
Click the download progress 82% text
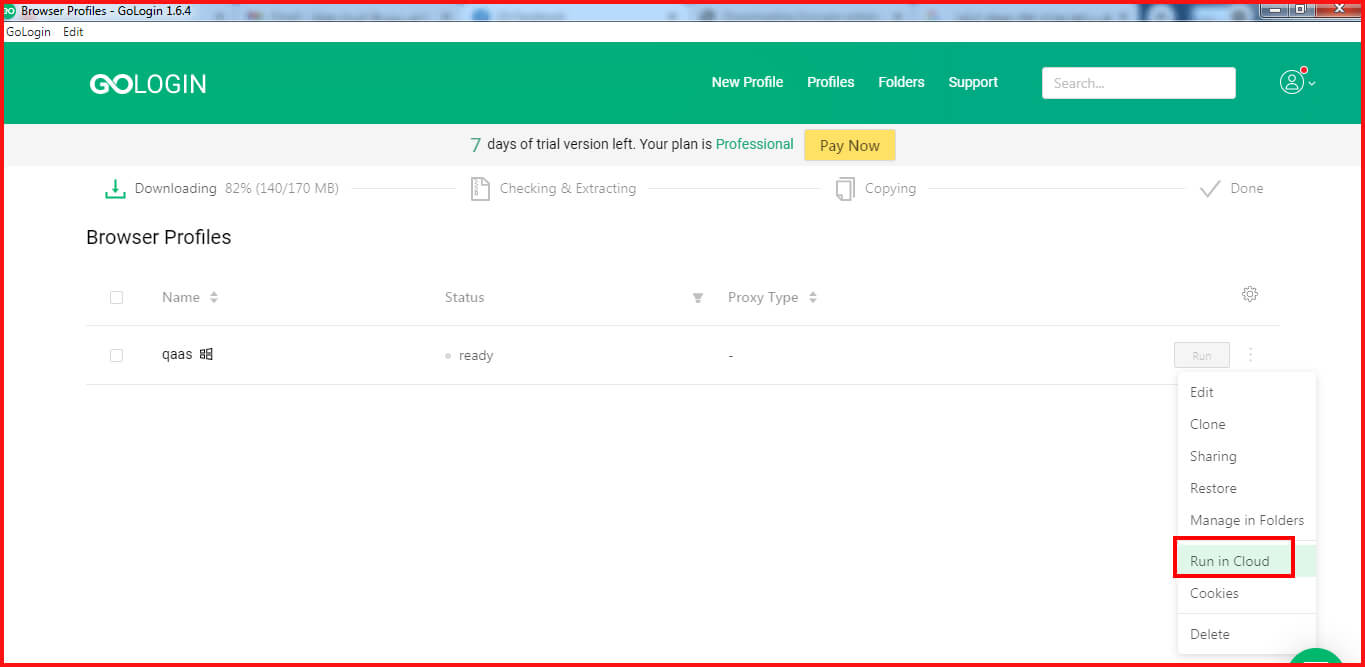click(282, 188)
